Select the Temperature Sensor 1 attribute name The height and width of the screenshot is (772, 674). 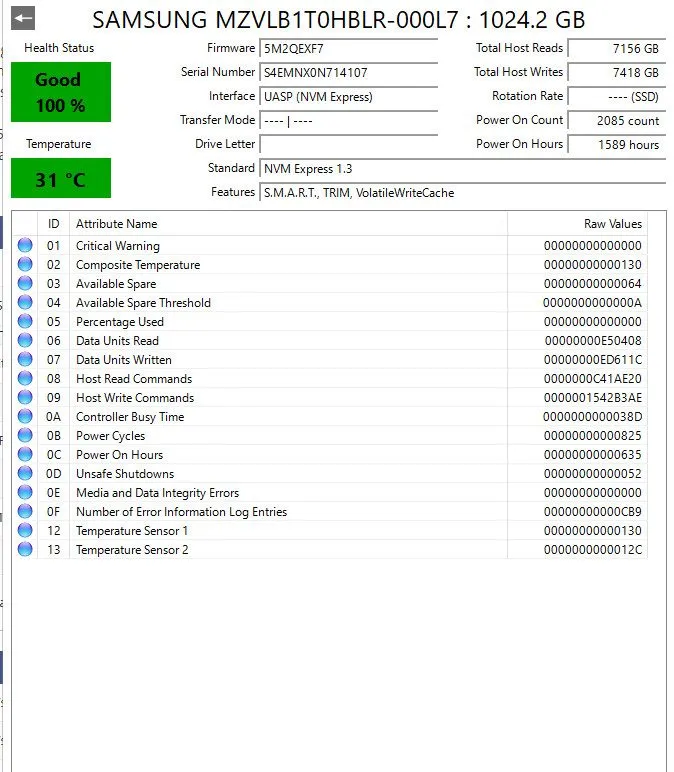pos(132,531)
